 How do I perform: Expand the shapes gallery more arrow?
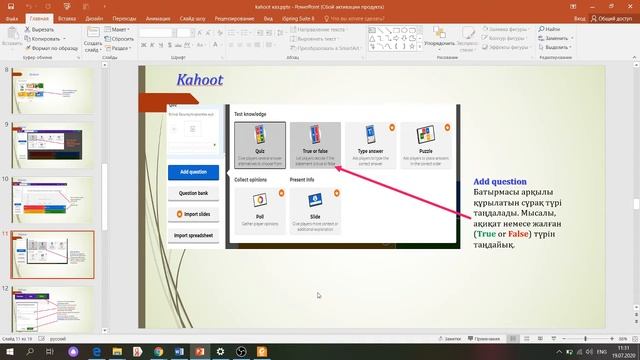(x=420, y=47)
